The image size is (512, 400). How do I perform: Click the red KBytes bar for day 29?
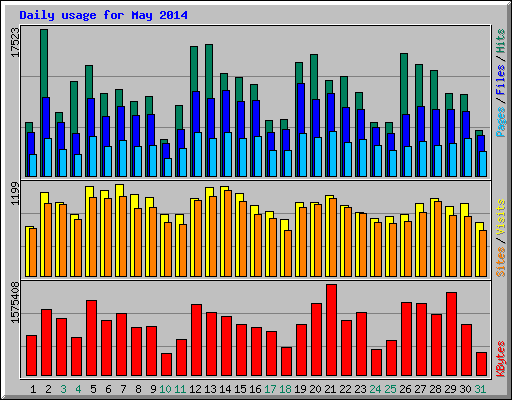click(451, 334)
